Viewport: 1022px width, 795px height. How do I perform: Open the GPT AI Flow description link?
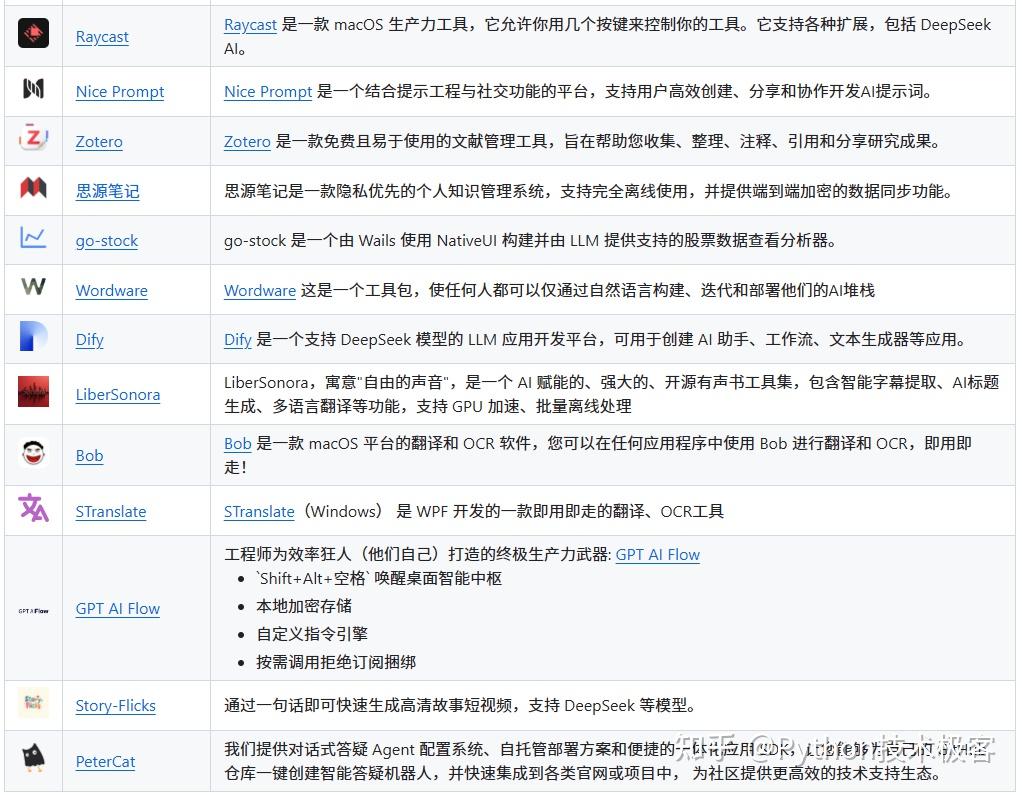tap(657, 554)
